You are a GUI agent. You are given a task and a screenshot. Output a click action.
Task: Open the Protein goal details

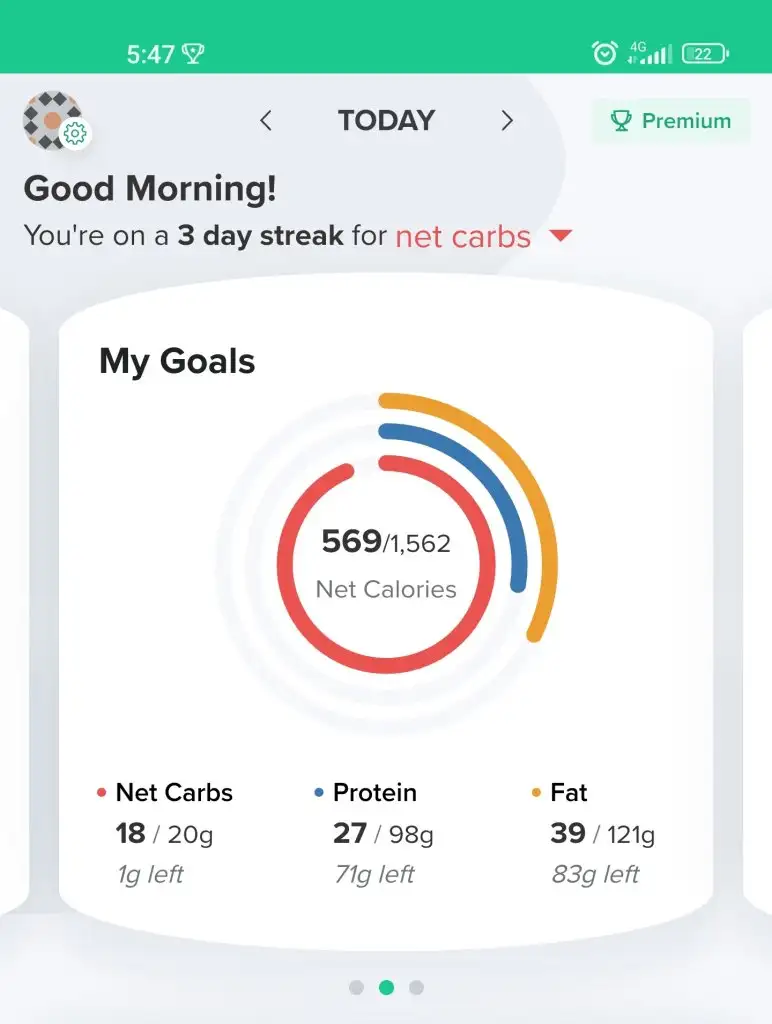pyautogui.click(x=375, y=833)
